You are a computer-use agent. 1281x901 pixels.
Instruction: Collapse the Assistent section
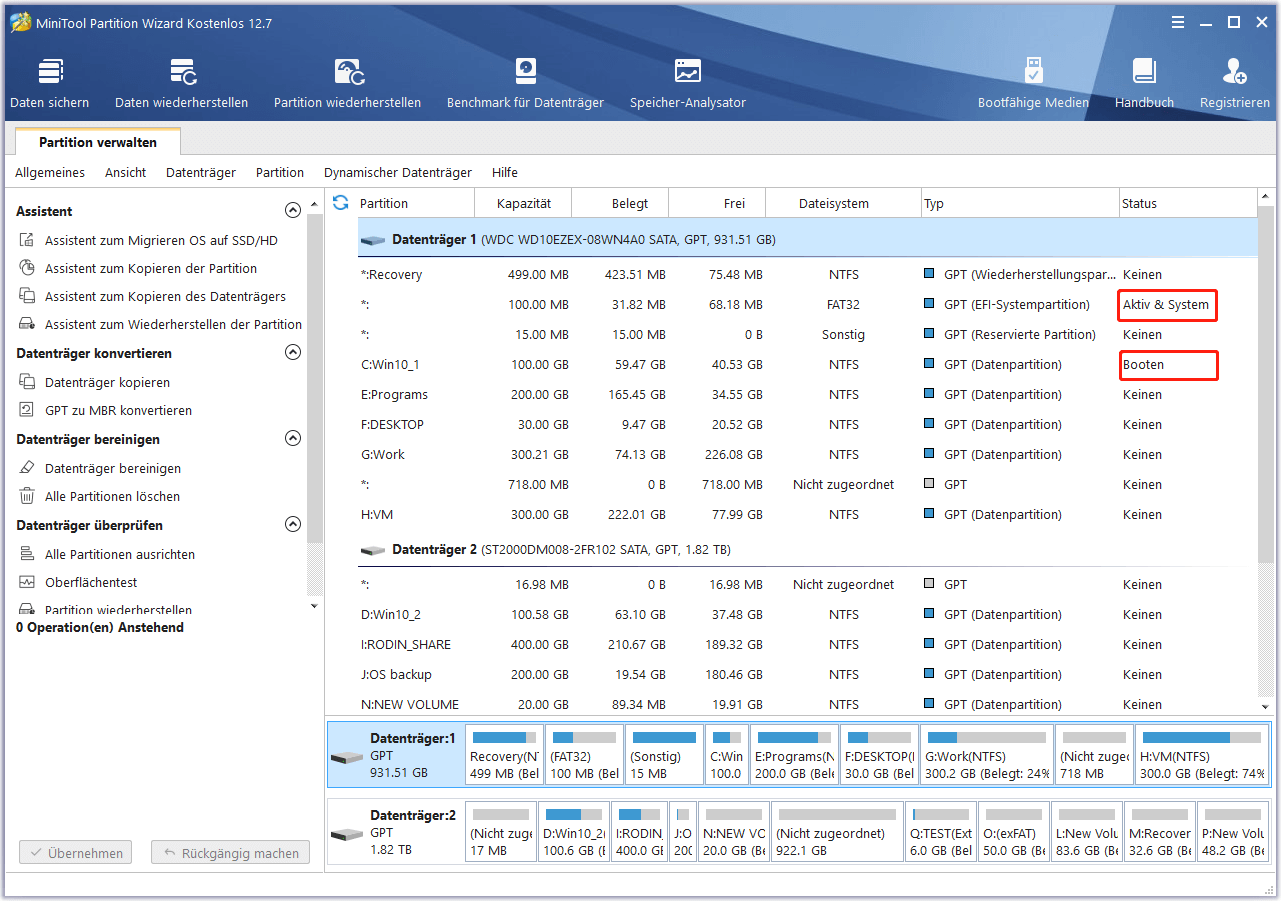(x=293, y=211)
